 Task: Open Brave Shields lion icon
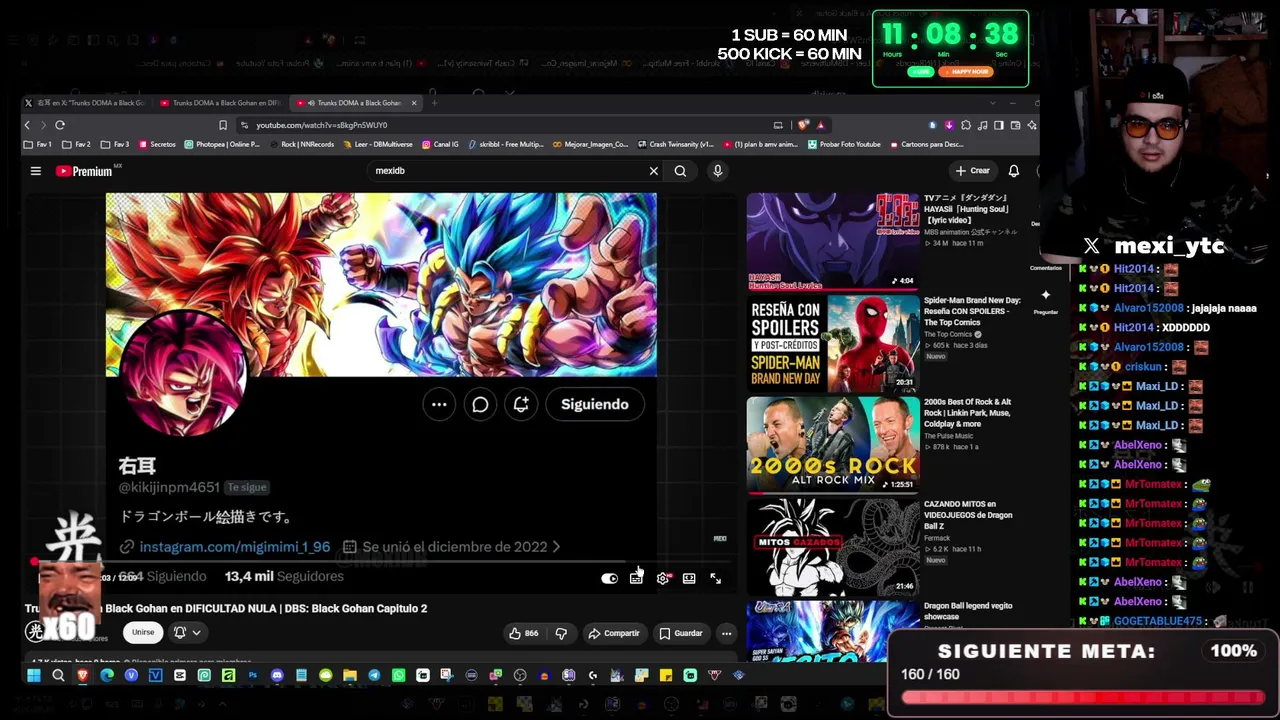[804, 125]
